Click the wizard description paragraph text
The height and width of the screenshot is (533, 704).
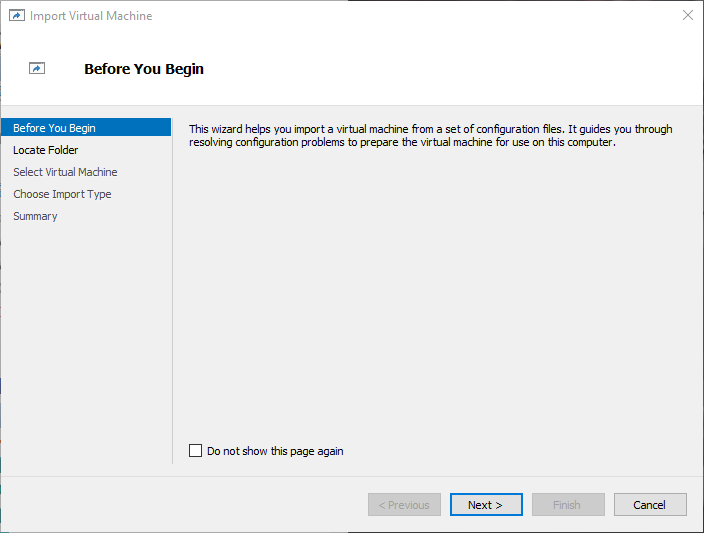431,136
